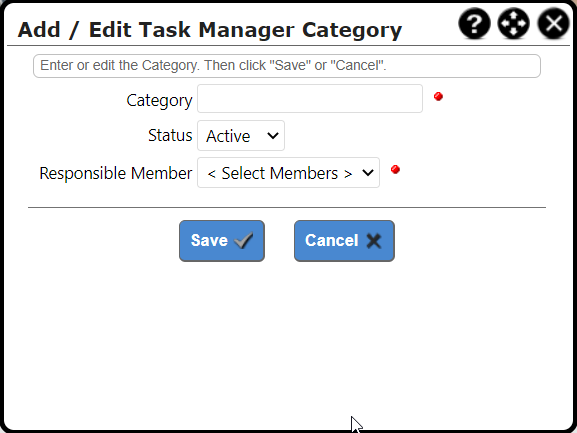Image resolution: width=577 pixels, height=433 pixels.
Task: Cancel editing the category
Action: point(344,241)
